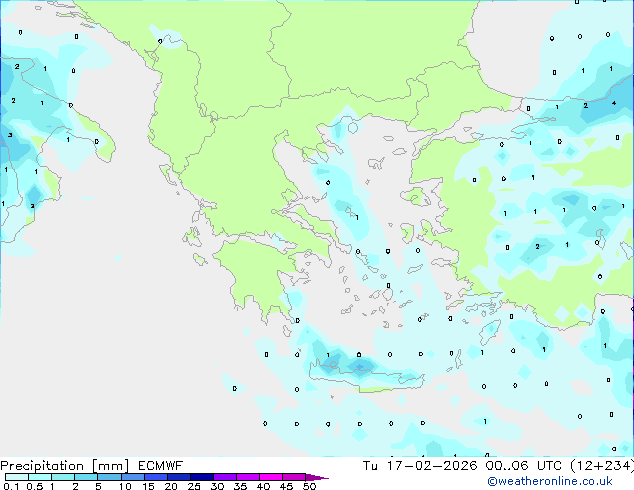Click the legend label '0.1'

pos(11,486)
